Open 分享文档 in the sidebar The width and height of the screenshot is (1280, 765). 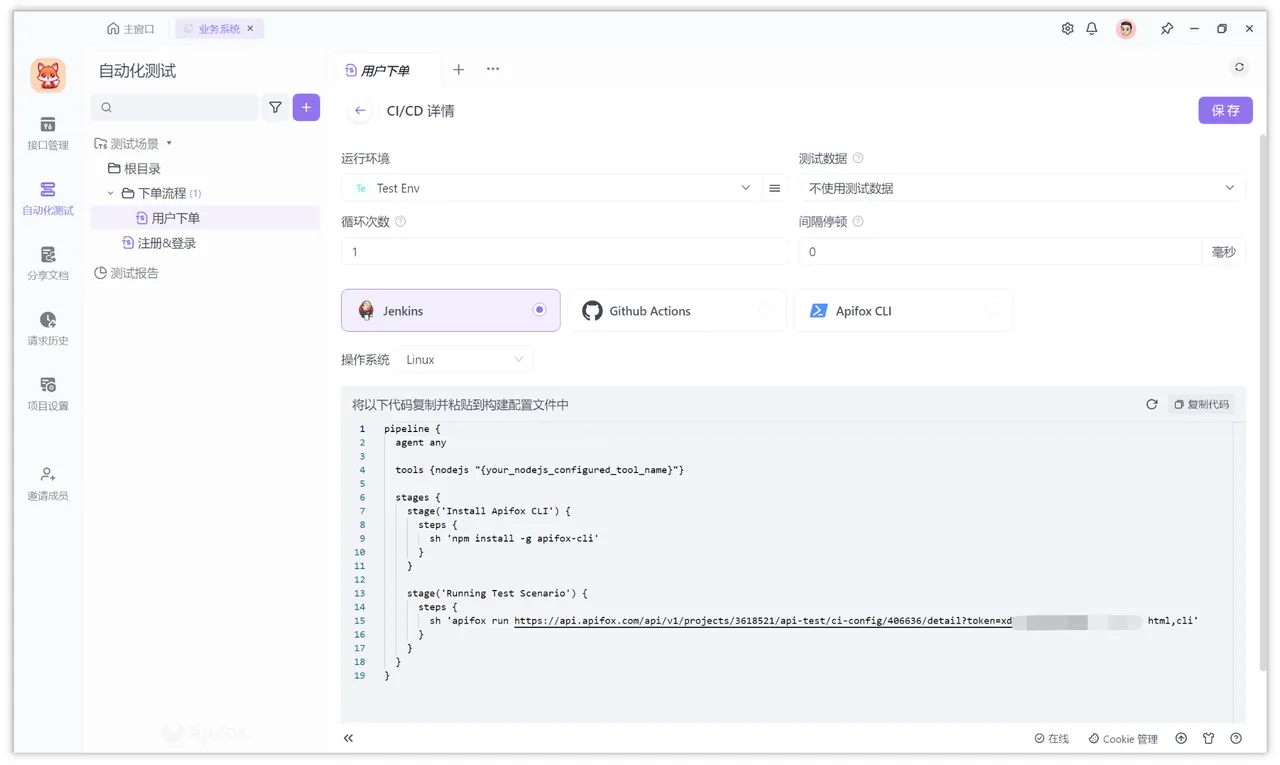48,263
